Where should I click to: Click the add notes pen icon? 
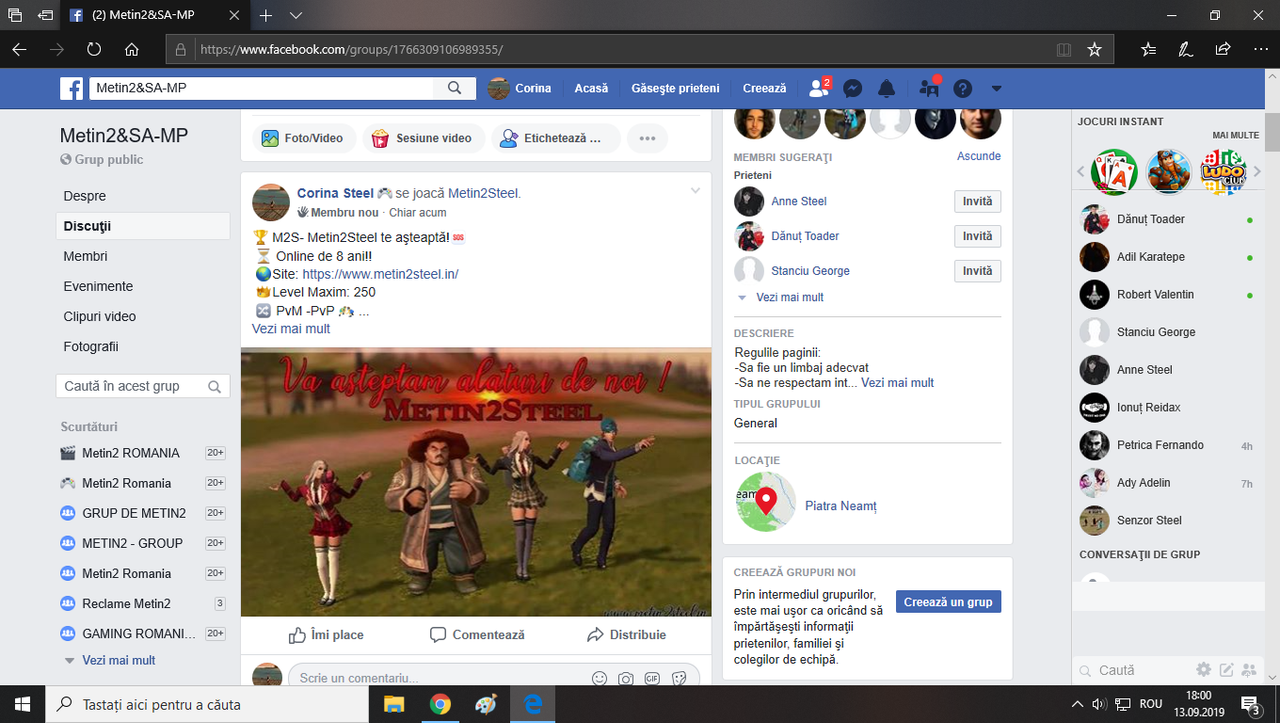click(1185, 49)
